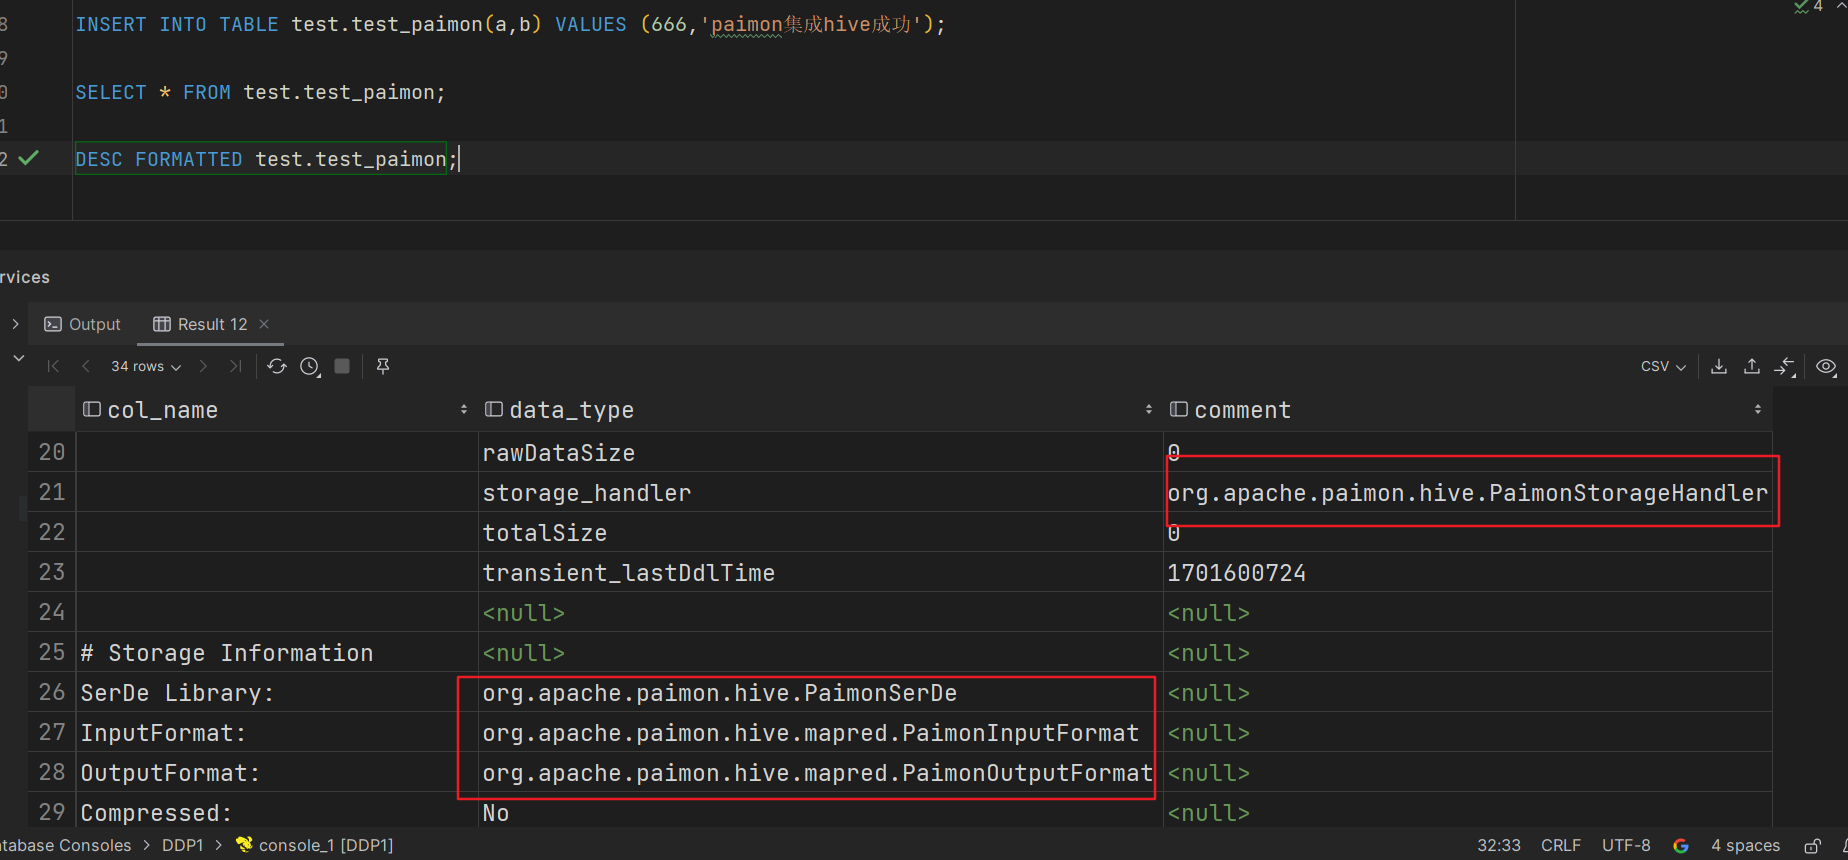Go to first page of results
The height and width of the screenshot is (860, 1848).
[54, 366]
